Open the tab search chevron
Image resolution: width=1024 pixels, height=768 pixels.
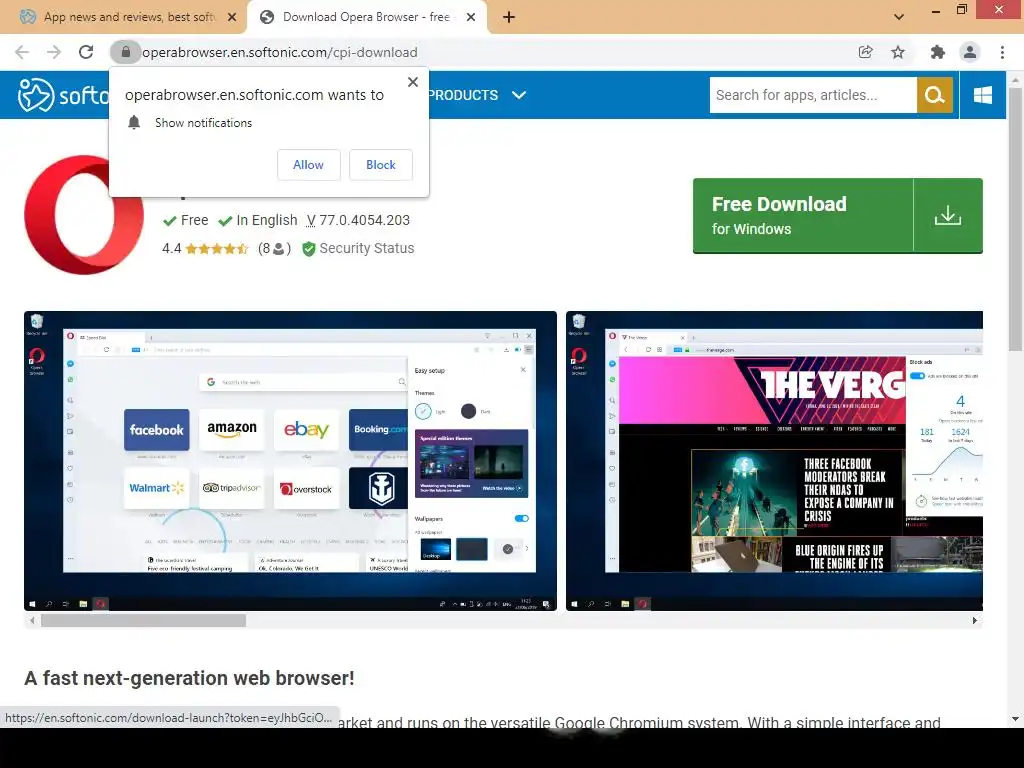(x=899, y=17)
